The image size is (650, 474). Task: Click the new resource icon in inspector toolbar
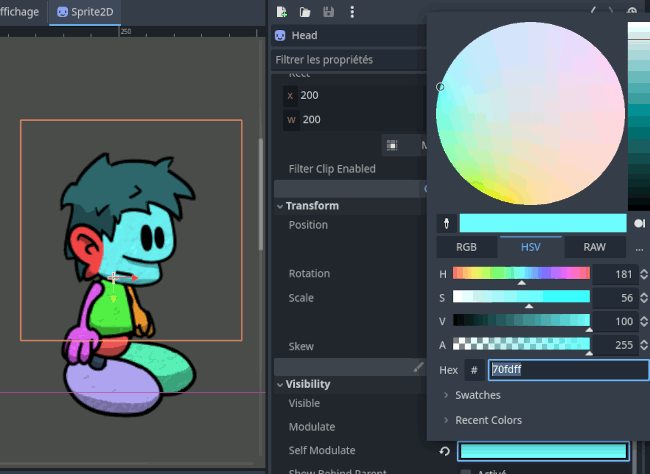[x=282, y=12]
